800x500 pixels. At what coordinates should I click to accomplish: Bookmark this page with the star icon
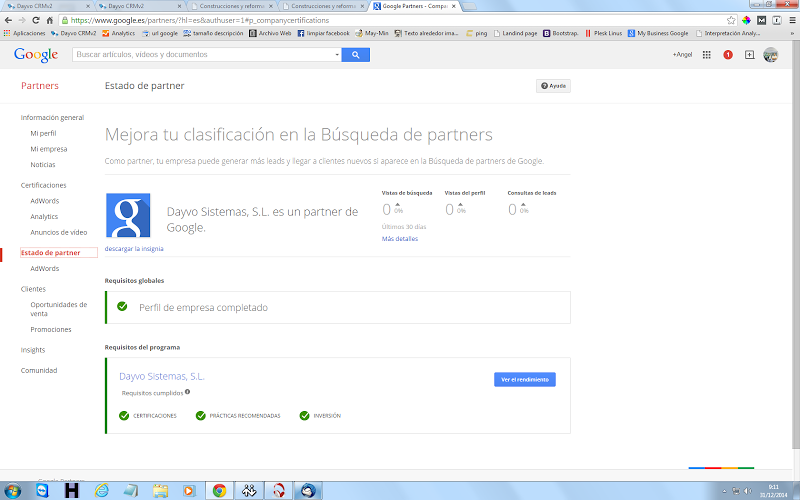pos(731,20)
